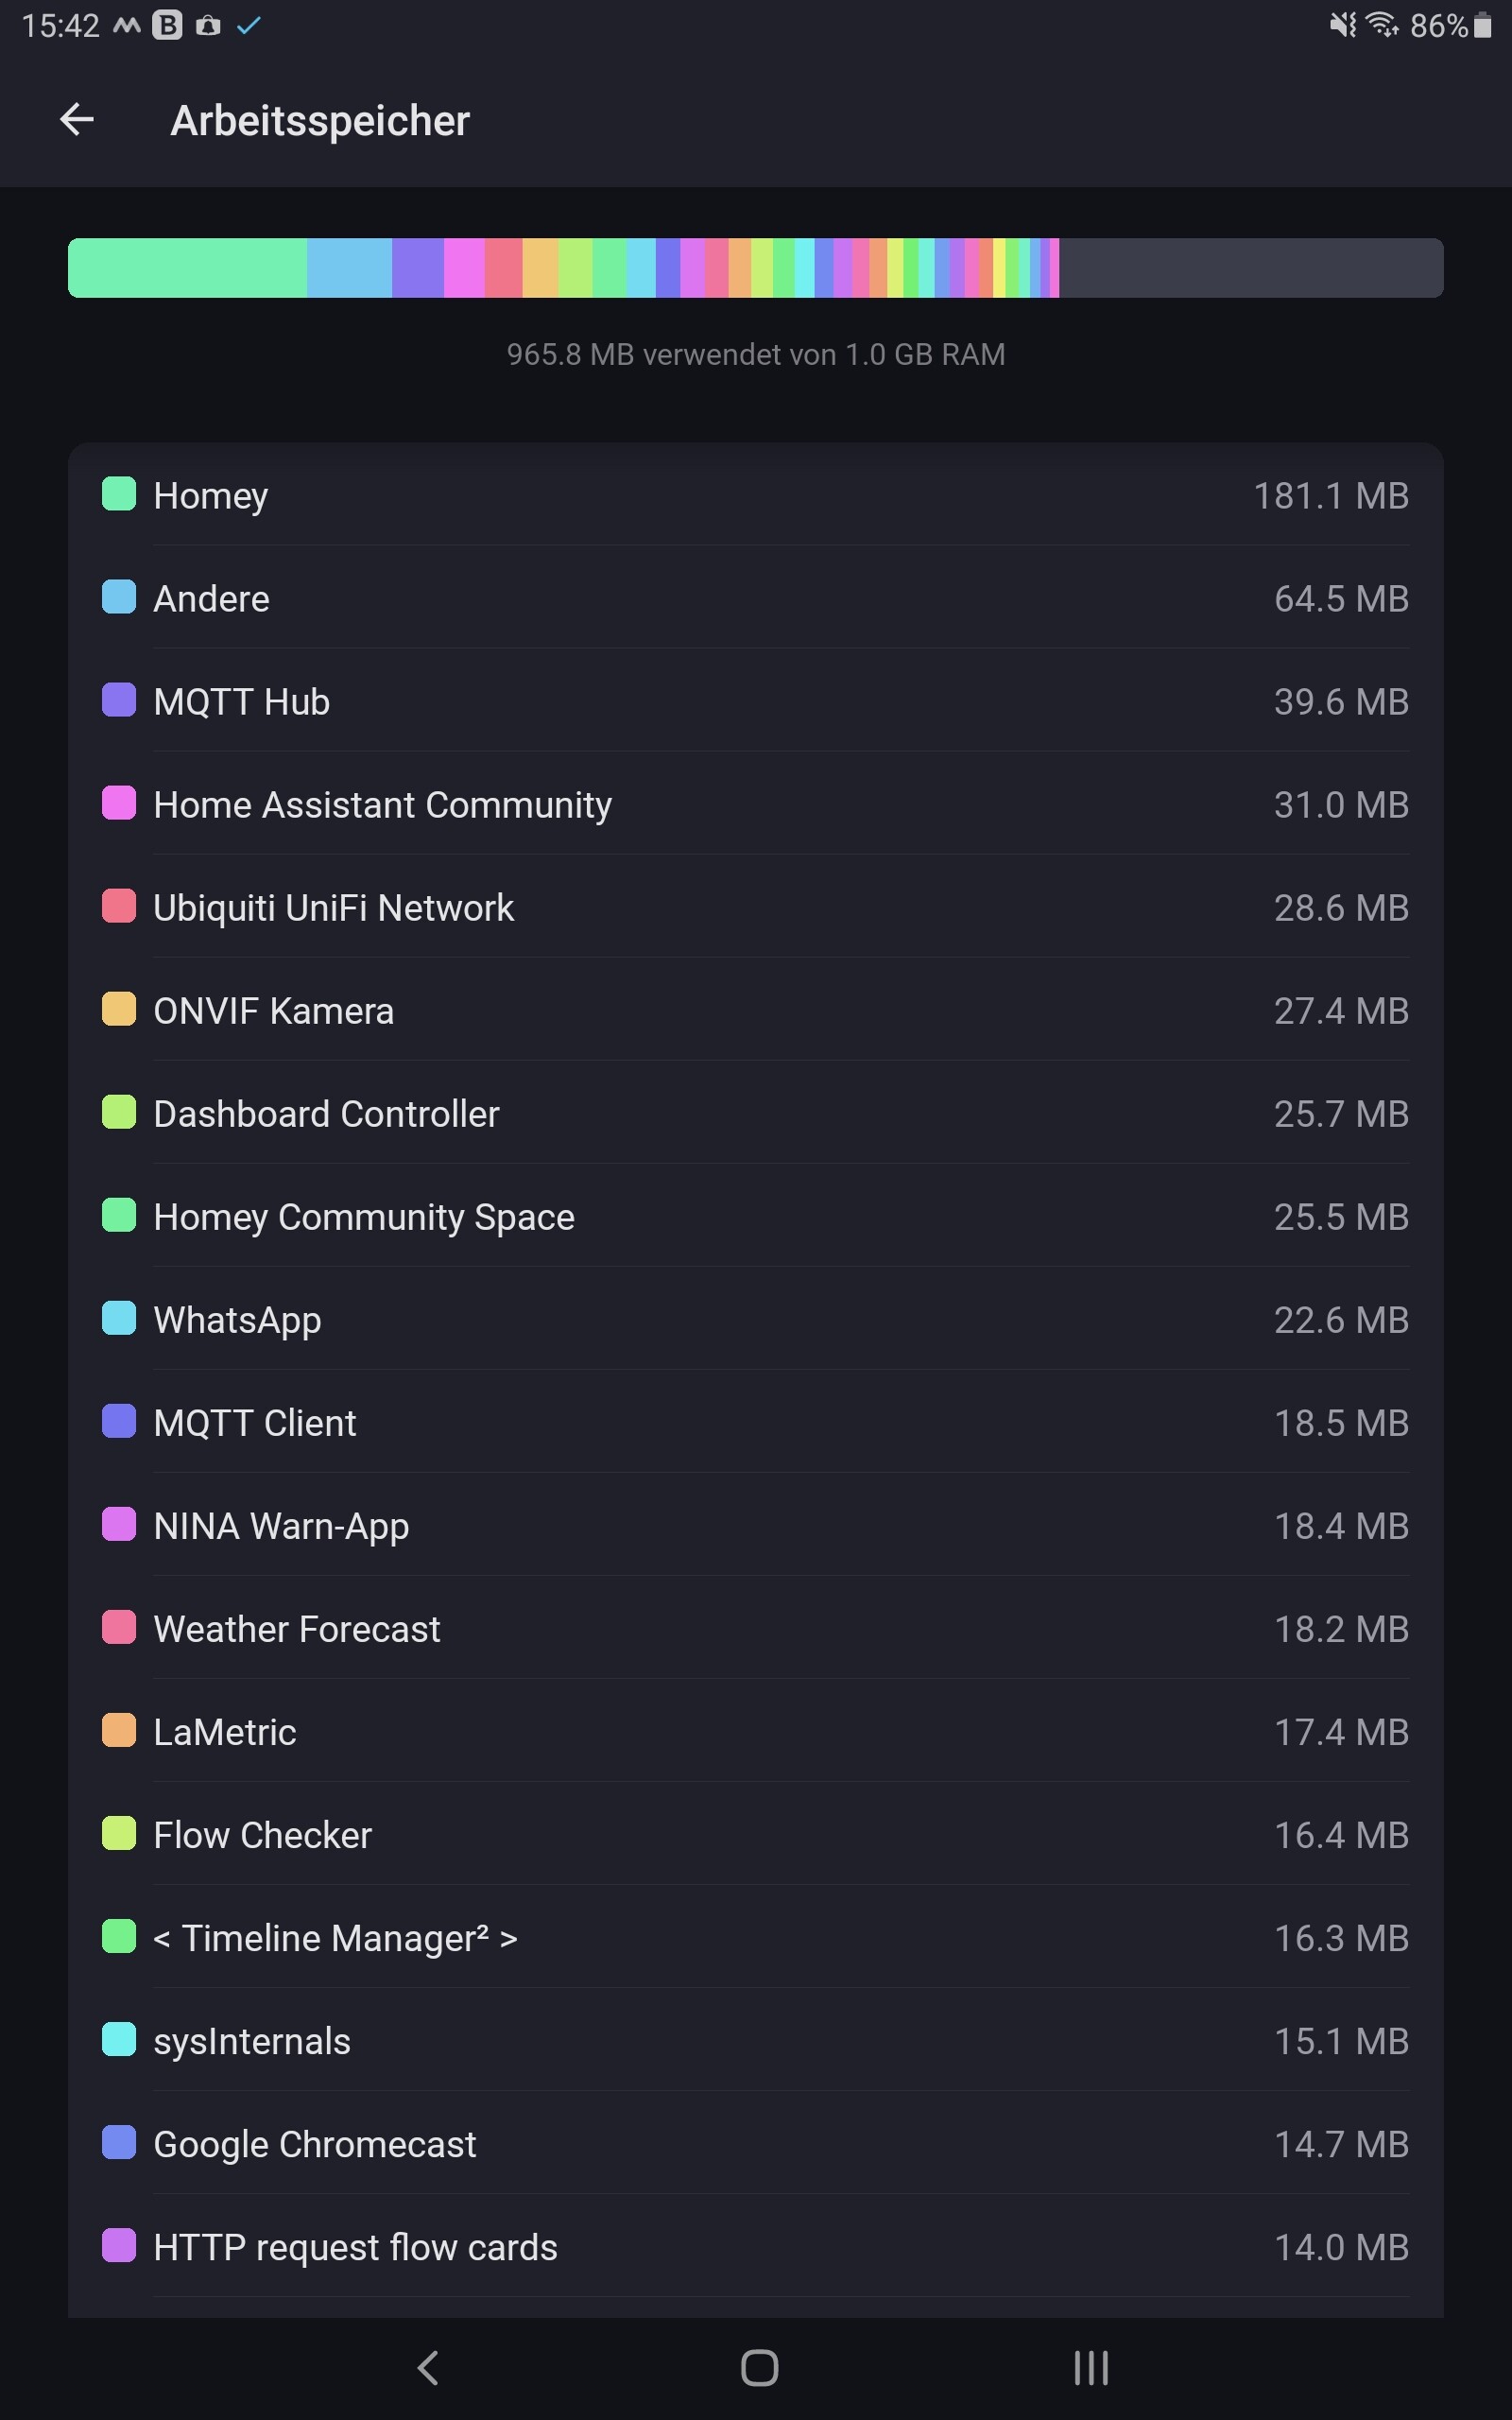Select the Homey memory entry
The width and height of the screenshot is (1512, 2420).
(x=755, y=496)
